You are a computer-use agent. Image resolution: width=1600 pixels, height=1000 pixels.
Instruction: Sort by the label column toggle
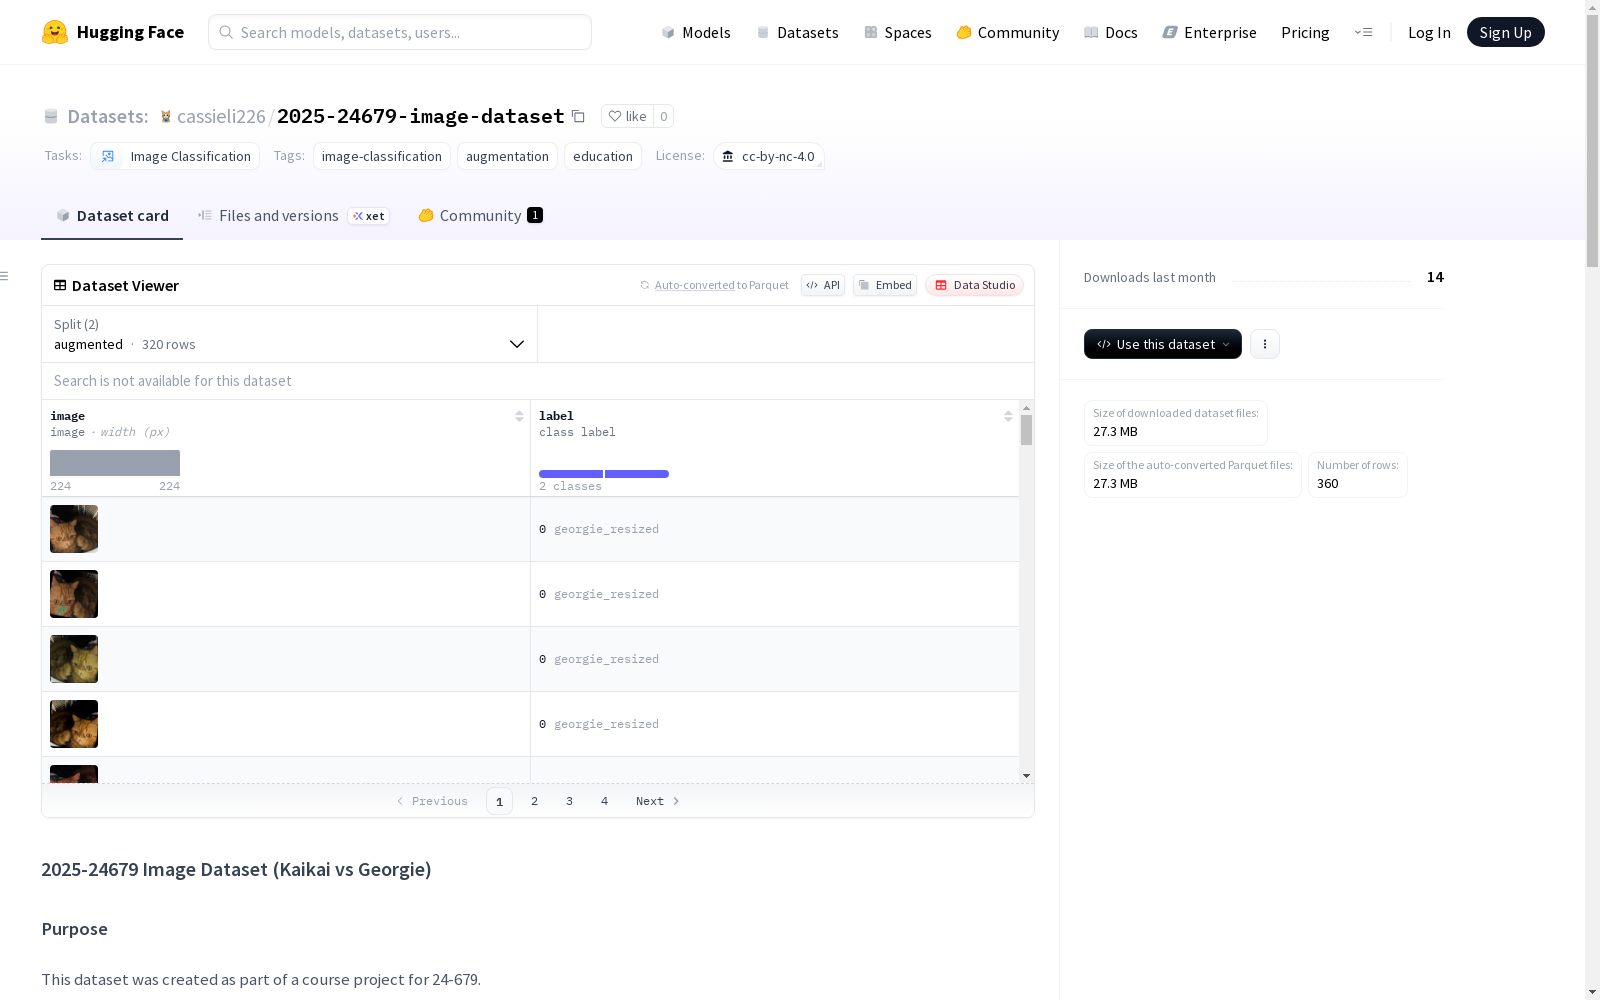pyautogui.click(x=1008, y=416)
